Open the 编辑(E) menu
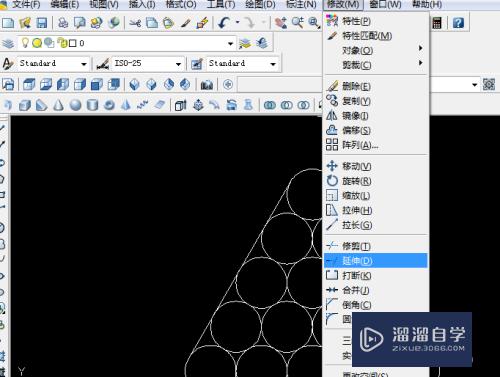Image resolution: width=500 pixels, height=377 pixels. pyautogui.click(x=65, y=5)
